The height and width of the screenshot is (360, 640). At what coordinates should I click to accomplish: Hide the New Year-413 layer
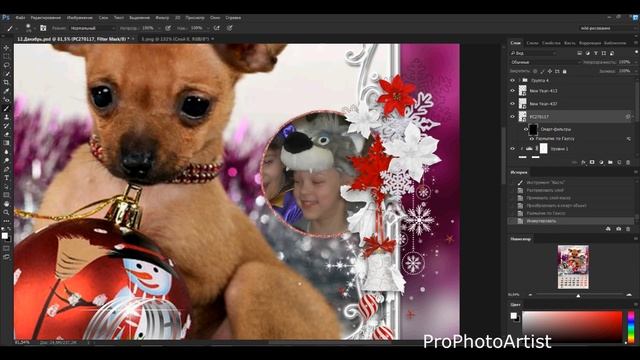click(x=513, y=91)
